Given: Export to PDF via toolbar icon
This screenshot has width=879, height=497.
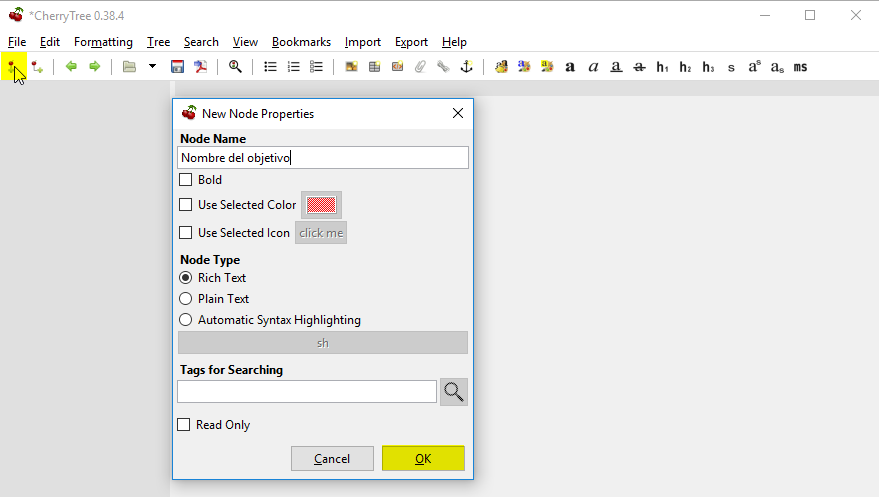Looking at the screenshot, I should tap(201, 67).
